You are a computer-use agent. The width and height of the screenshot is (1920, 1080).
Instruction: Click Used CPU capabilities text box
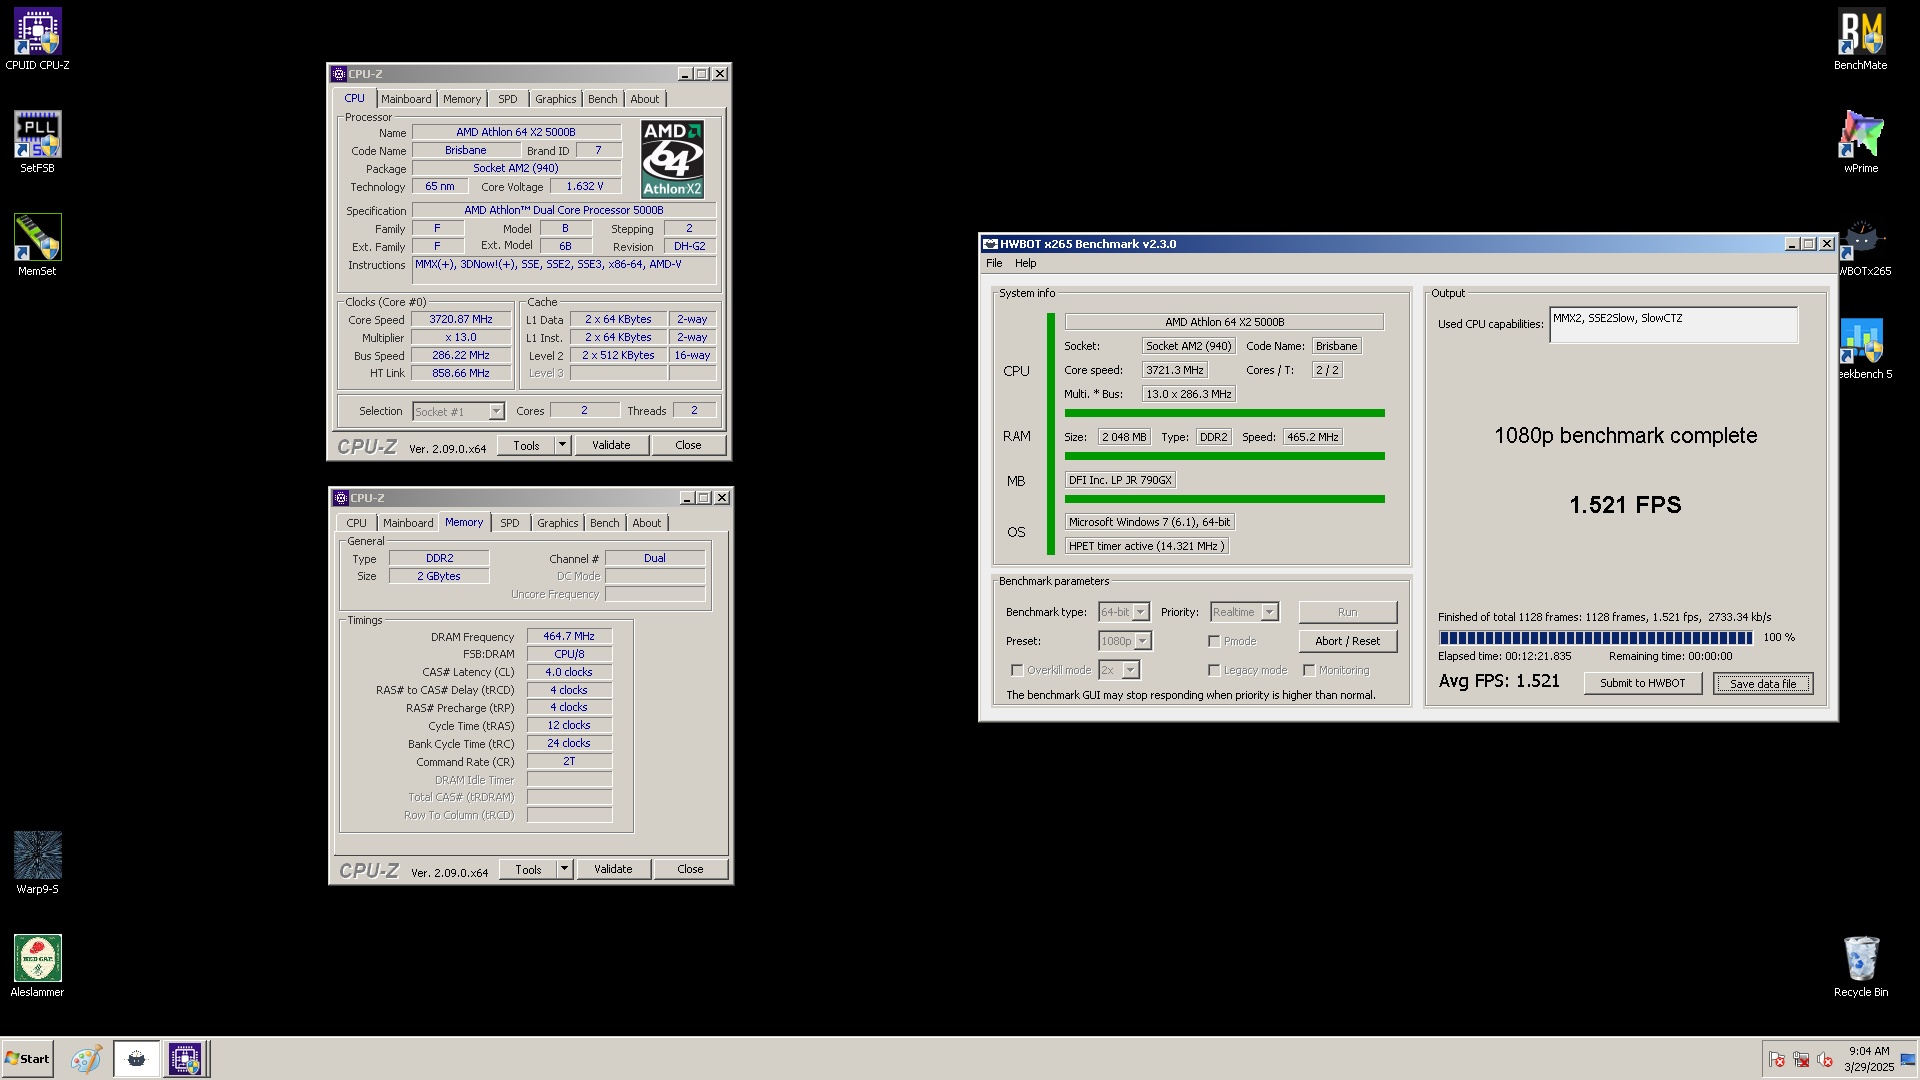pyautogui.click(x=1673, y=325)
